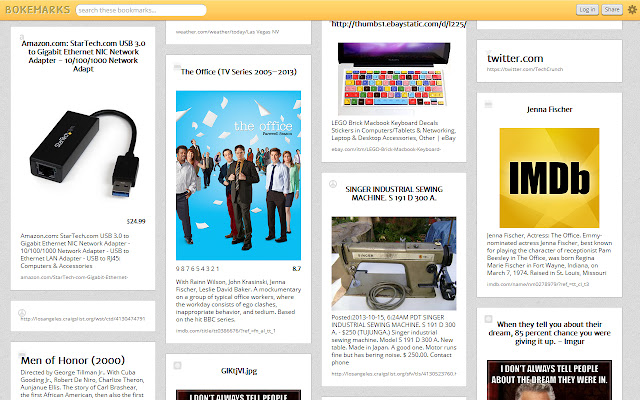
Task: Open the meme image under GIKtjVl.jpg
Action: (238, 395)
